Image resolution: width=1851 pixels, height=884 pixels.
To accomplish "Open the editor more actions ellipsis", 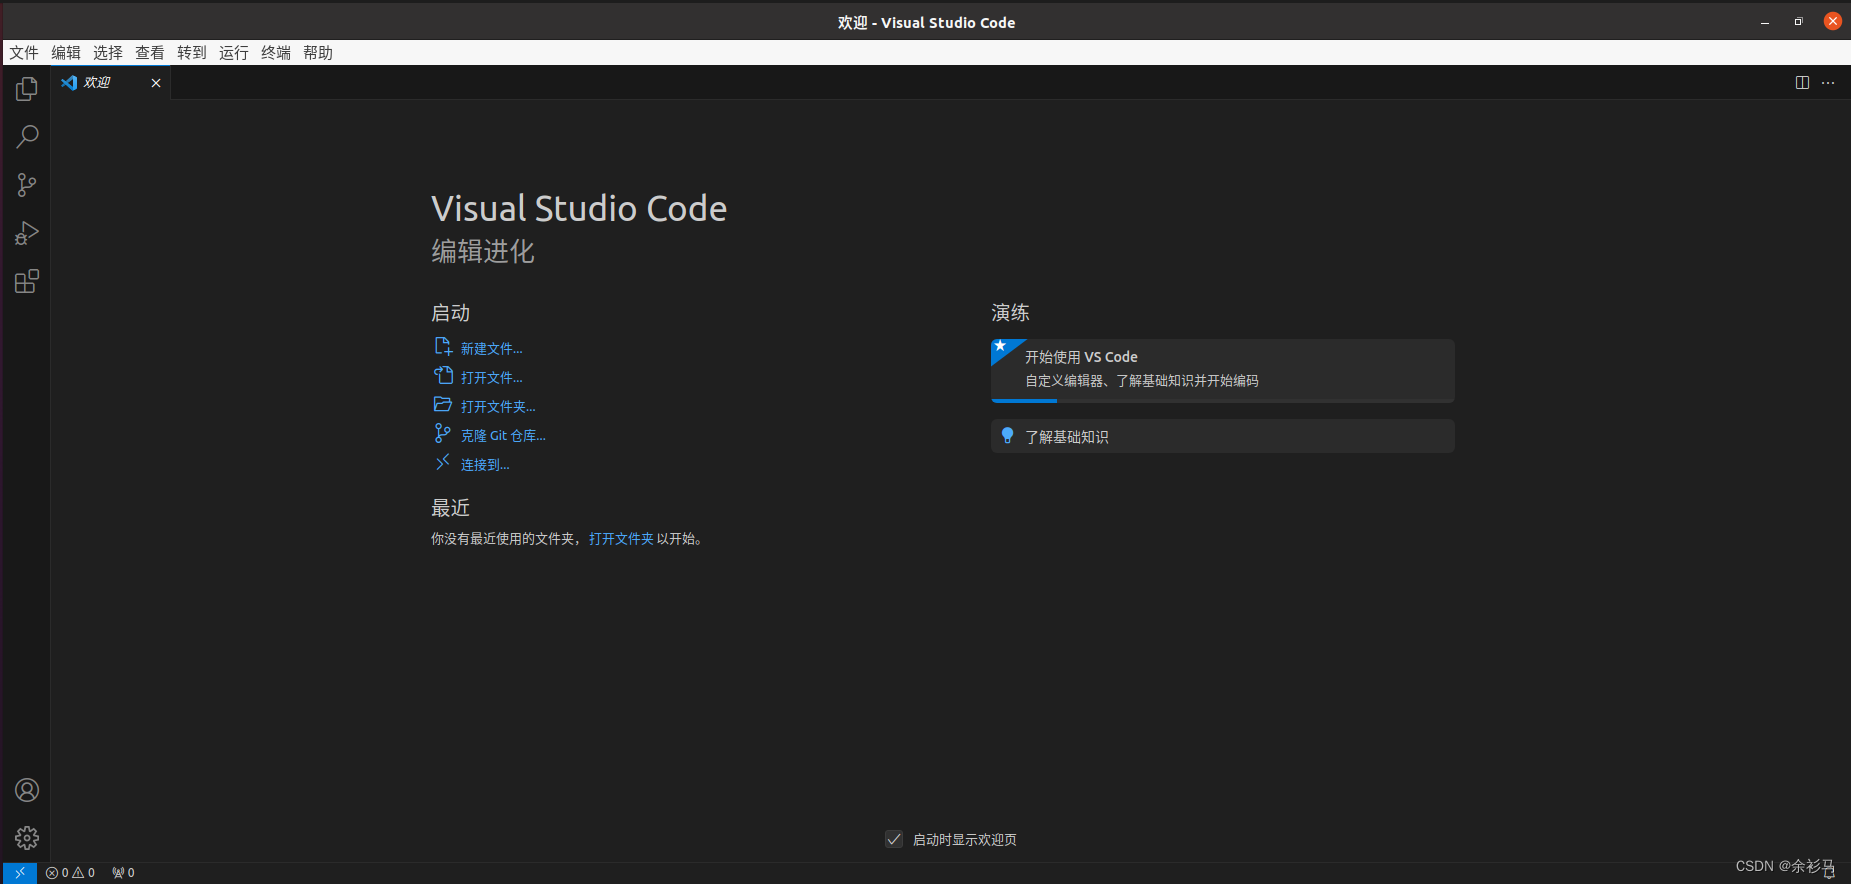I will [x=1828, y=83].
